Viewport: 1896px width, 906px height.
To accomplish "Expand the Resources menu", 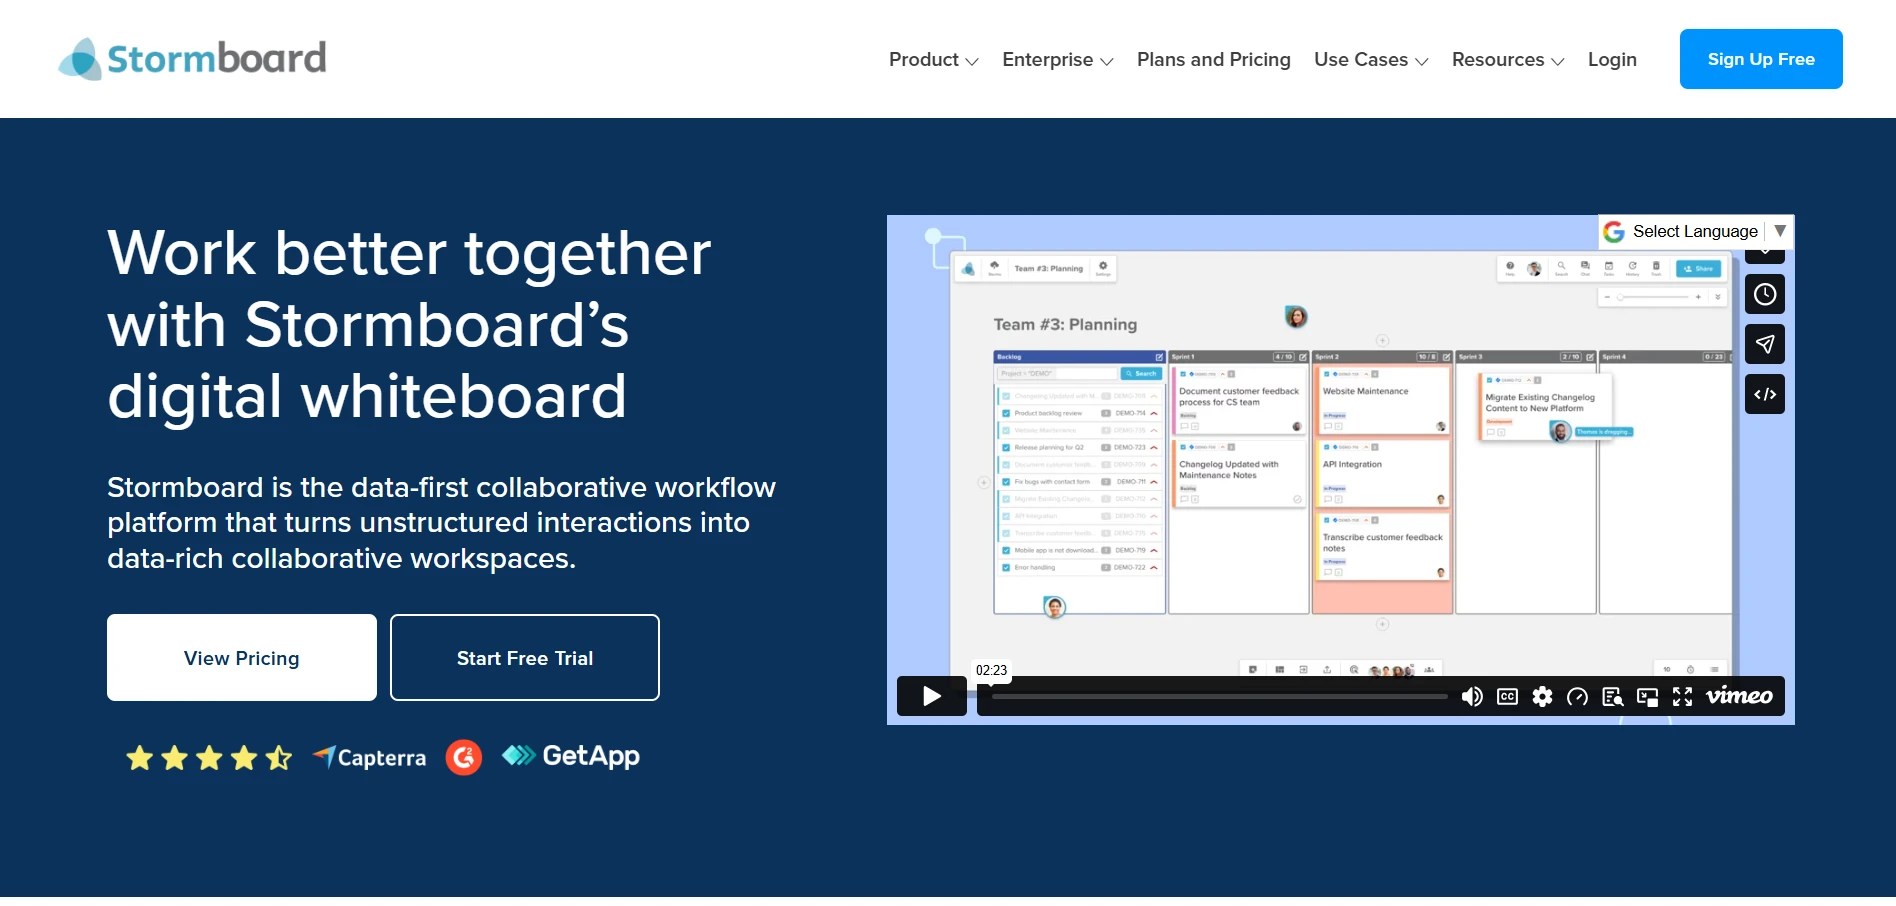I will click(x=1508, y=60).
